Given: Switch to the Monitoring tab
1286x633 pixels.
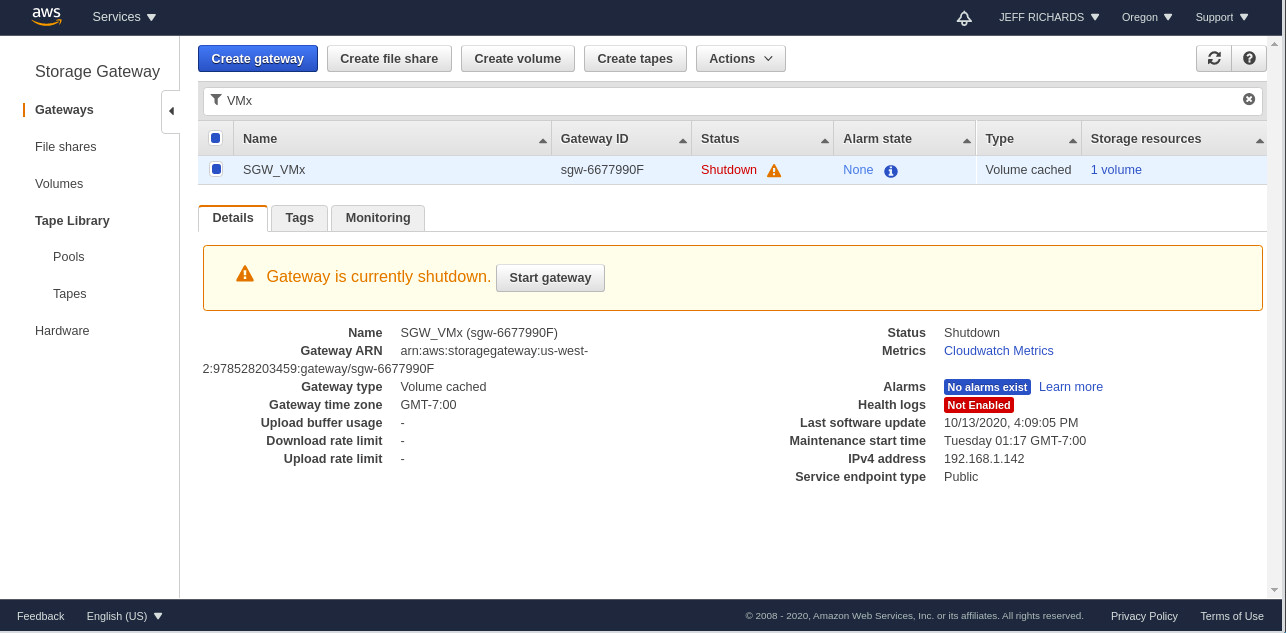Looking at the screenshot, I should [377, 217].
